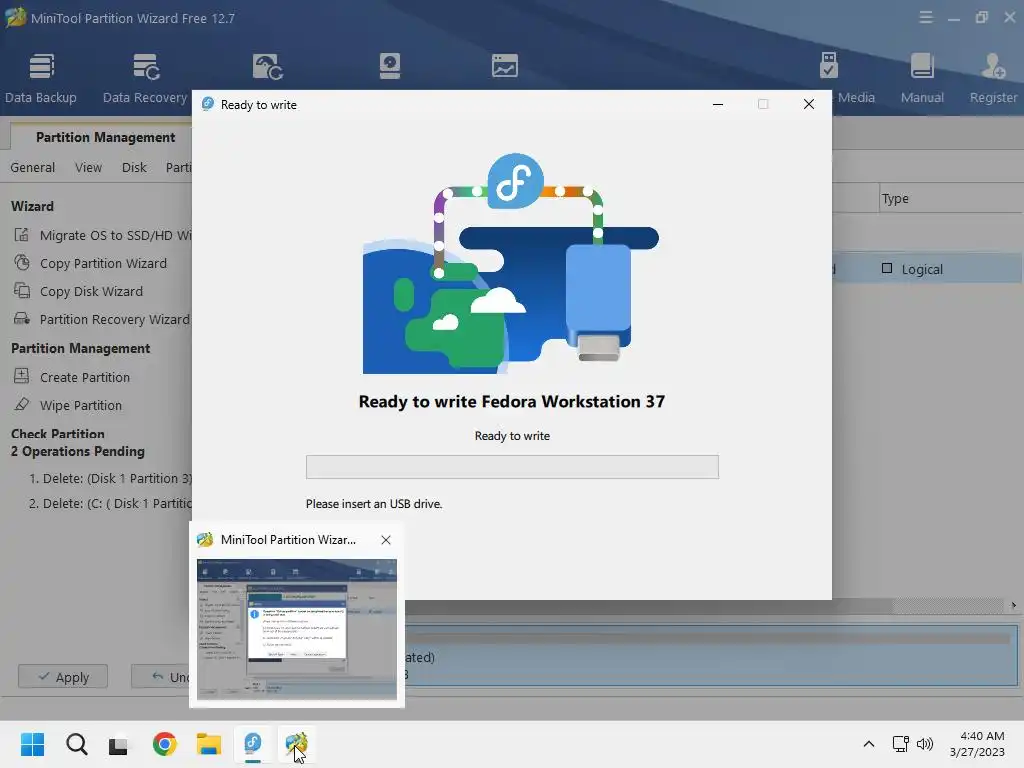Image resolution: width=1024 pixels, height=768 pixels.
Task: Select pending operation Delete Disk 1 Partition 3
Action: (110, 479)
